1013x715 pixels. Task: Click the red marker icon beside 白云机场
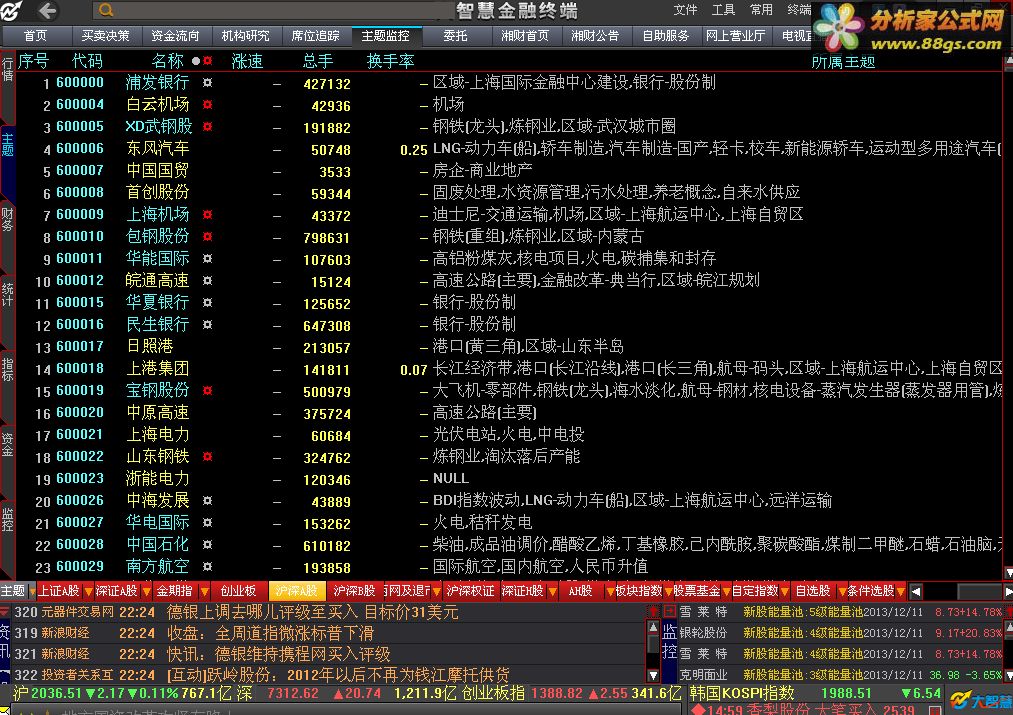[x=207, y=105]
